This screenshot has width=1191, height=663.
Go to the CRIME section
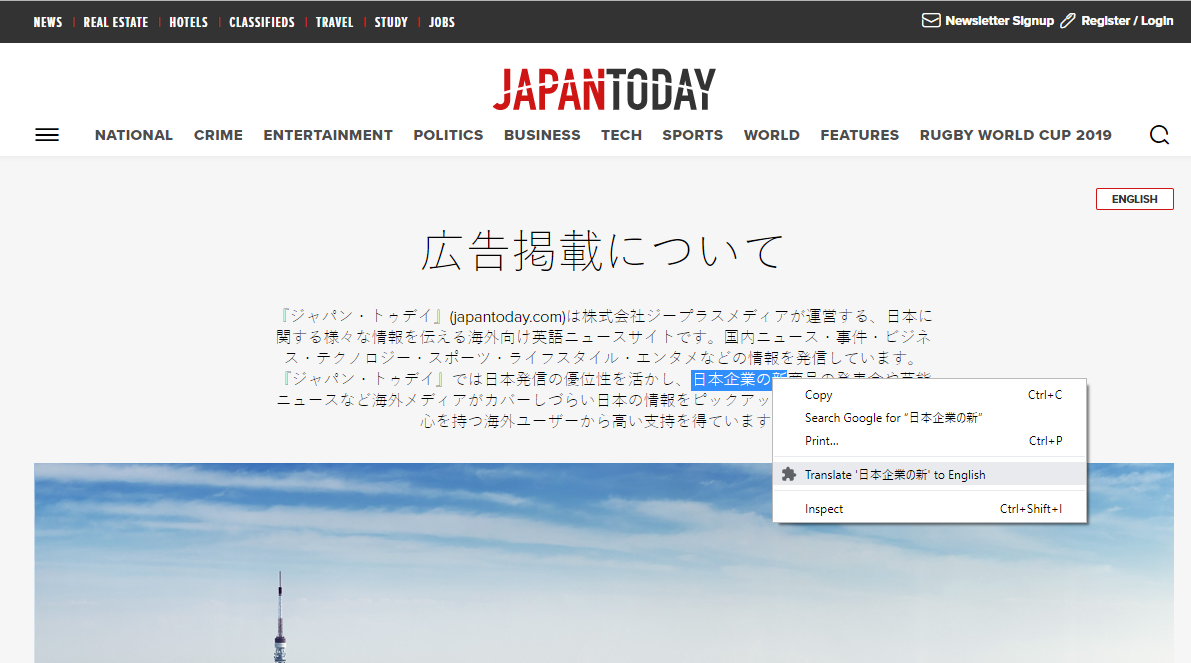[x=218, y=135]
